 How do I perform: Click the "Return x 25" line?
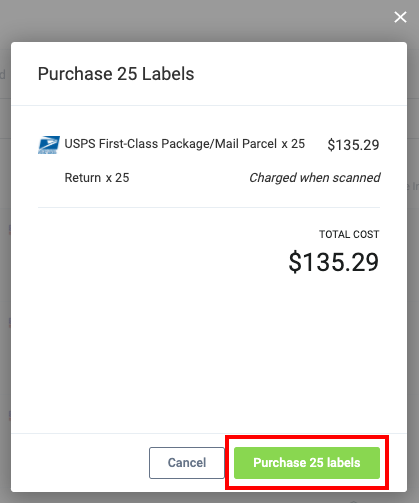(97, 178)
